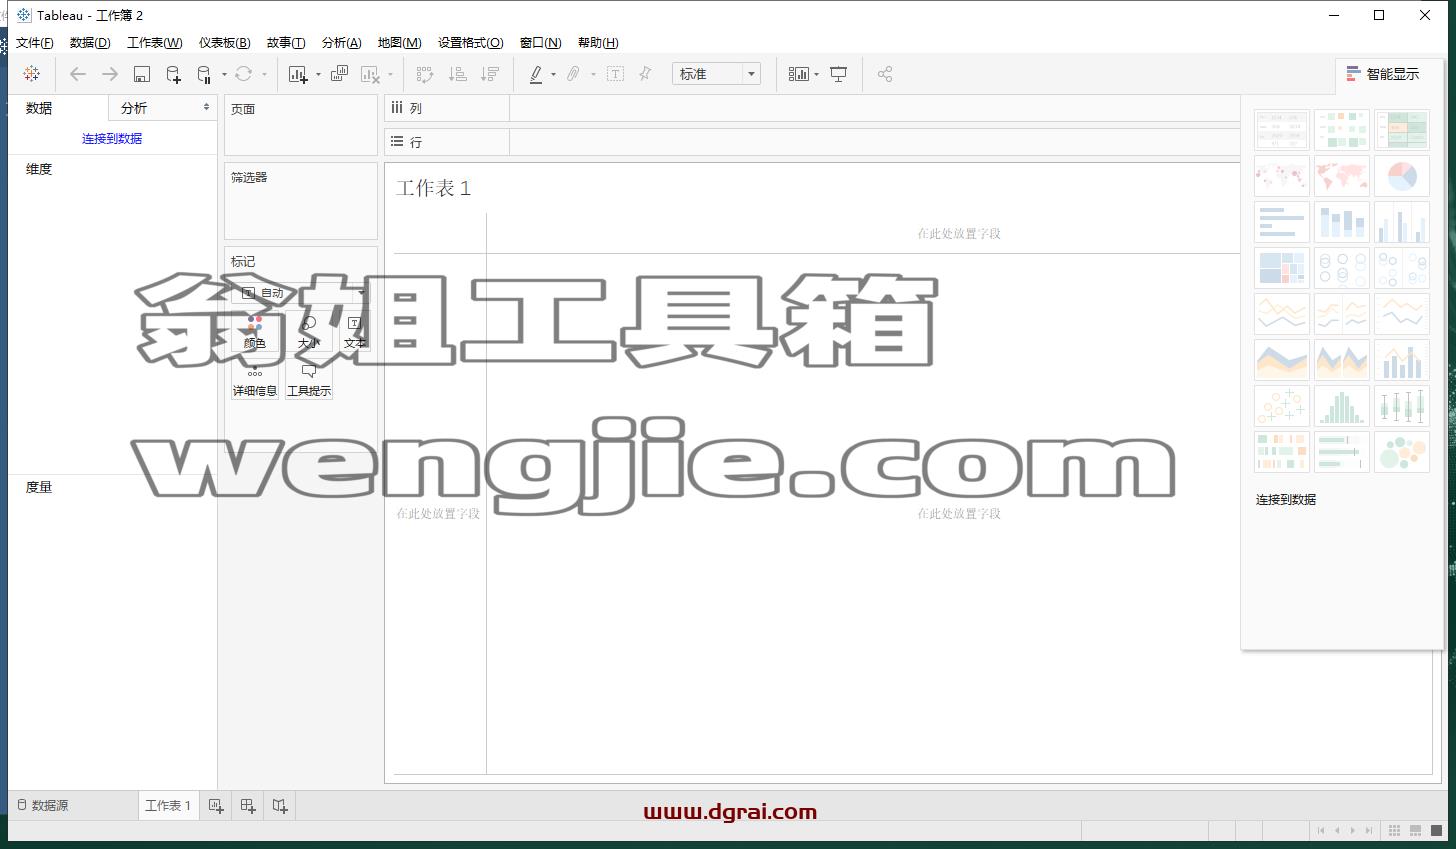Image resolution: width=1456 pixels, height=849 pixels.
Task: Create a new worksheet chart-plus icon
Action: (x=297, y=74)
